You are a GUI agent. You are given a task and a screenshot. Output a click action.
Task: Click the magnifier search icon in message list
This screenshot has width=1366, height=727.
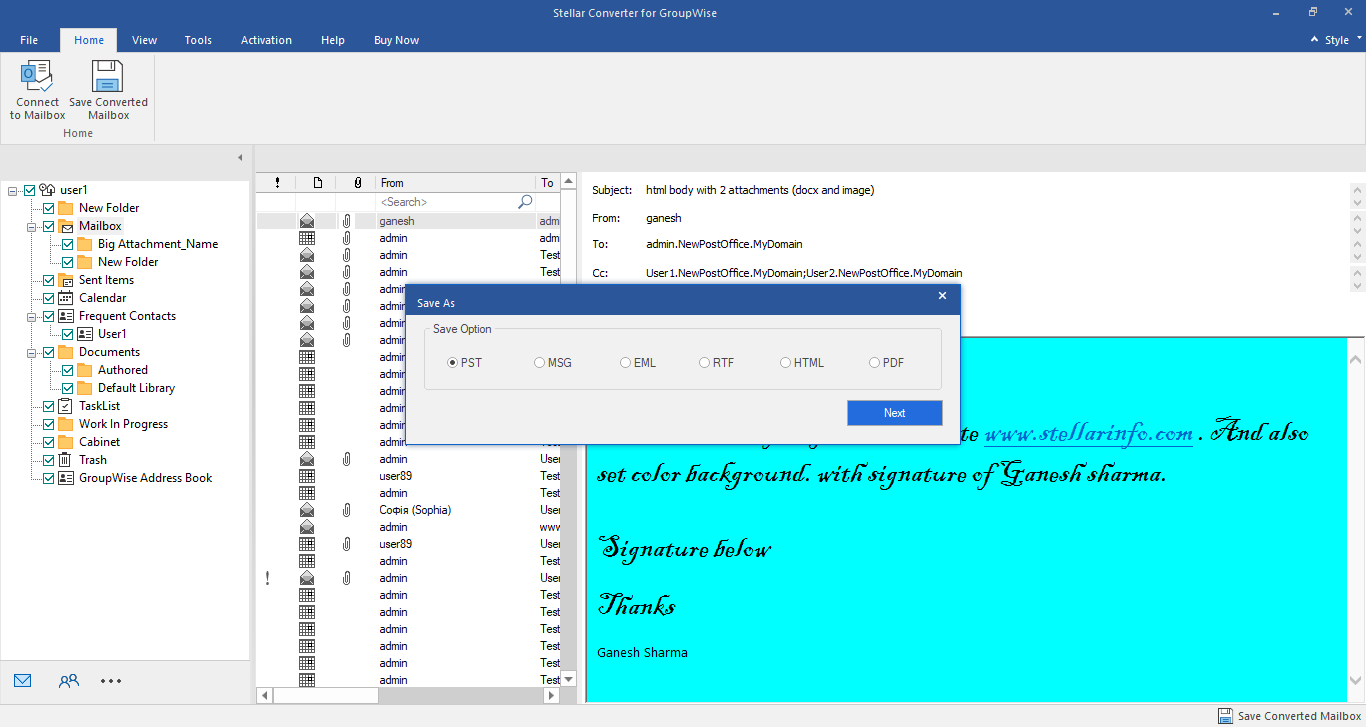525,202
